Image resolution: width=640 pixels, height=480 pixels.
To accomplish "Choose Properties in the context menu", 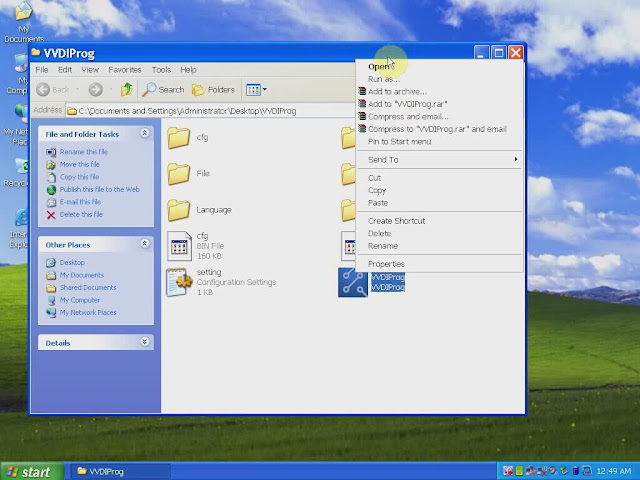I will (x=440, y=264).
